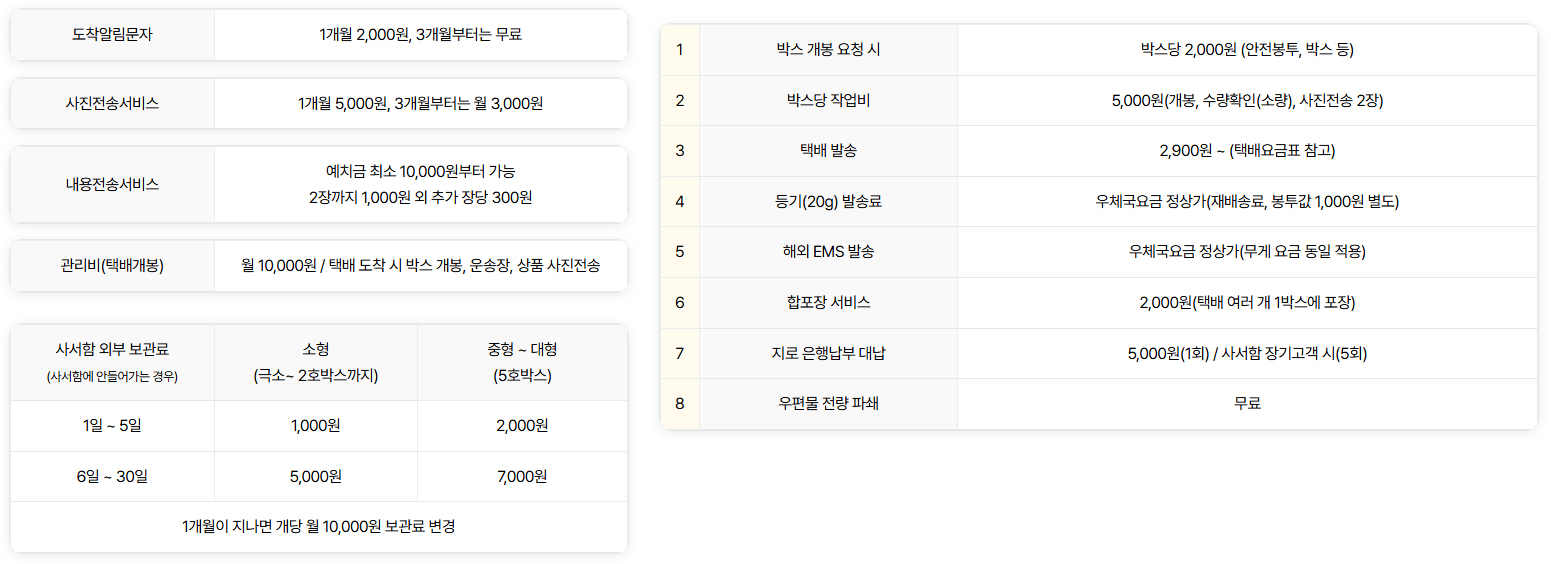Click '우체국요금 정상가(무게 요금 동일 적용)' cell
The width and height of the screenshot is (1551, 564).
(x=1247, y=252)
